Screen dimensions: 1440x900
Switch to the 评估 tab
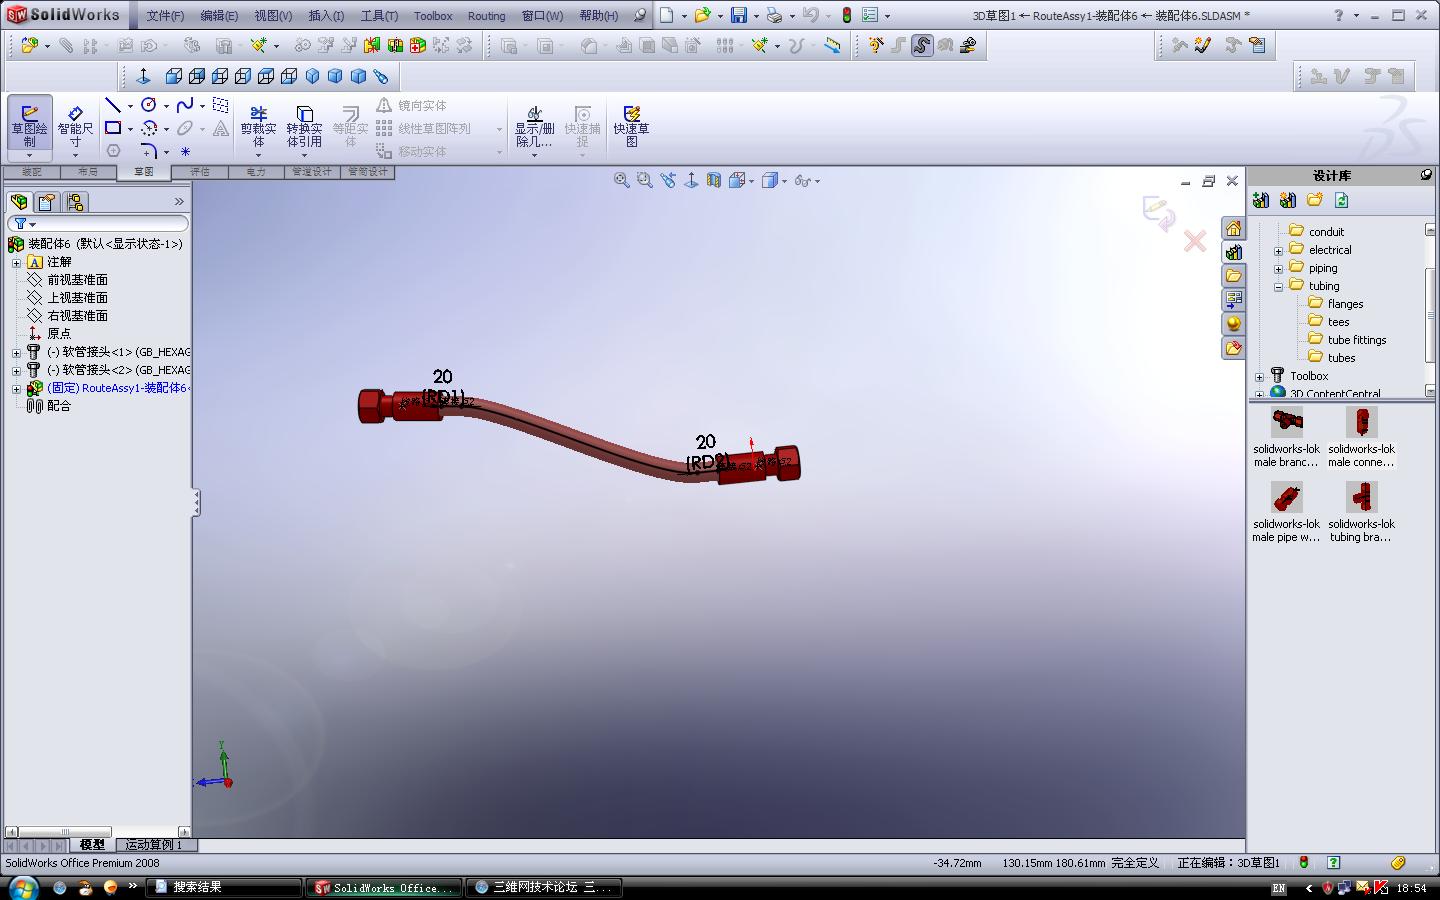pos(200,172)
